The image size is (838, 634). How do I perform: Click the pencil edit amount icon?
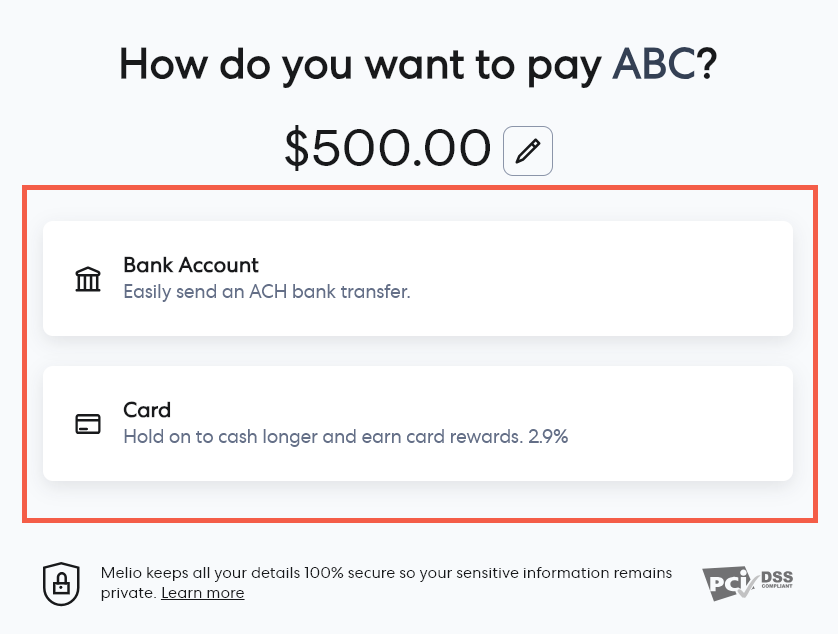pyautogui.click(x=527, y=151)
